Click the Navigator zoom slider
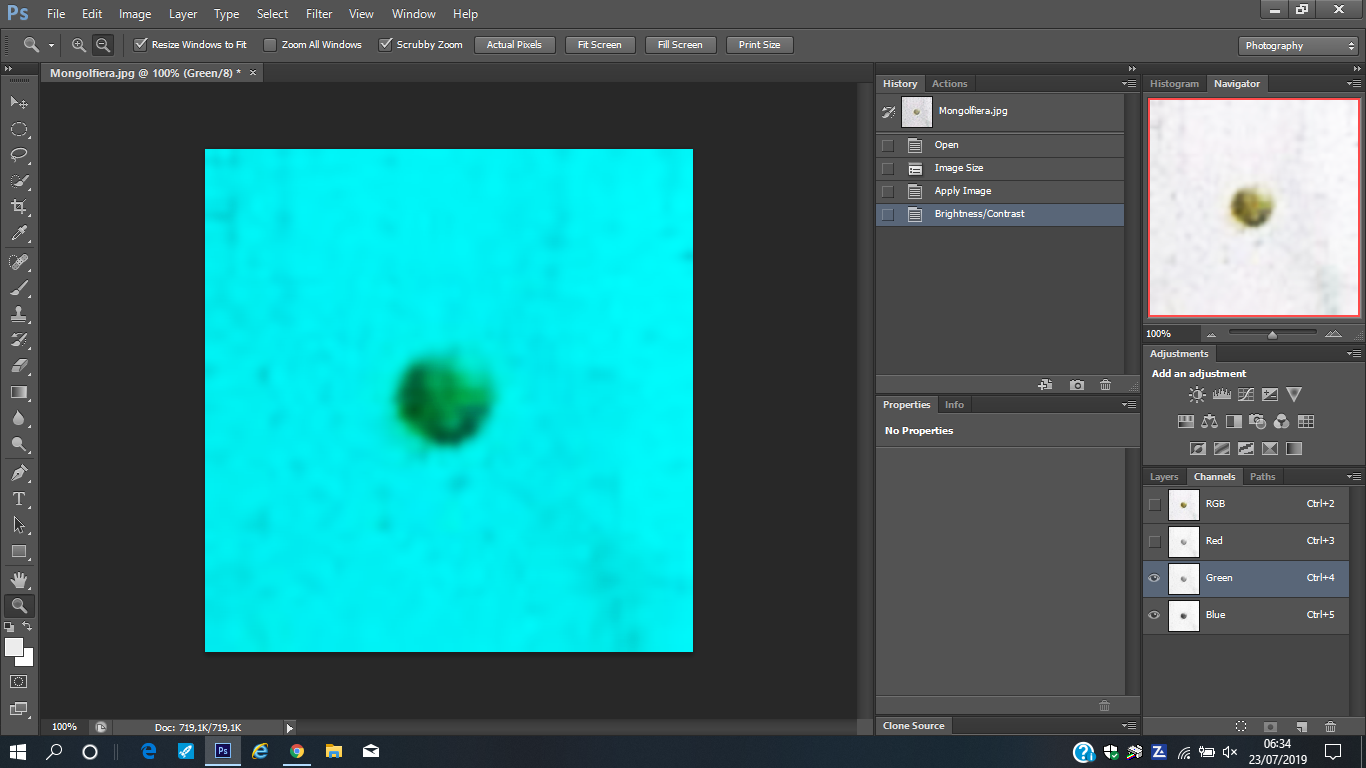This screenshot has width=1366, height=768. tap(1272, 334)
